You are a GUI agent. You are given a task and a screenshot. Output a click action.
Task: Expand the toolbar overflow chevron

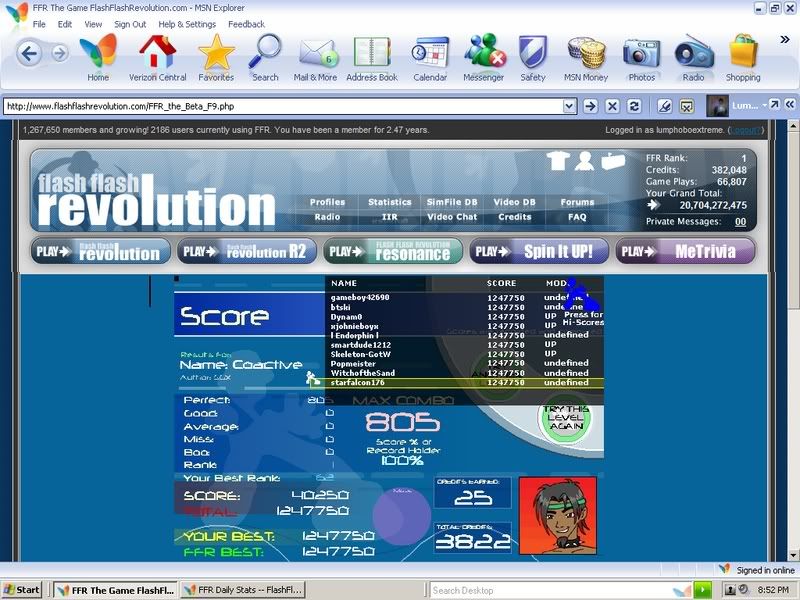pos(785,40)
